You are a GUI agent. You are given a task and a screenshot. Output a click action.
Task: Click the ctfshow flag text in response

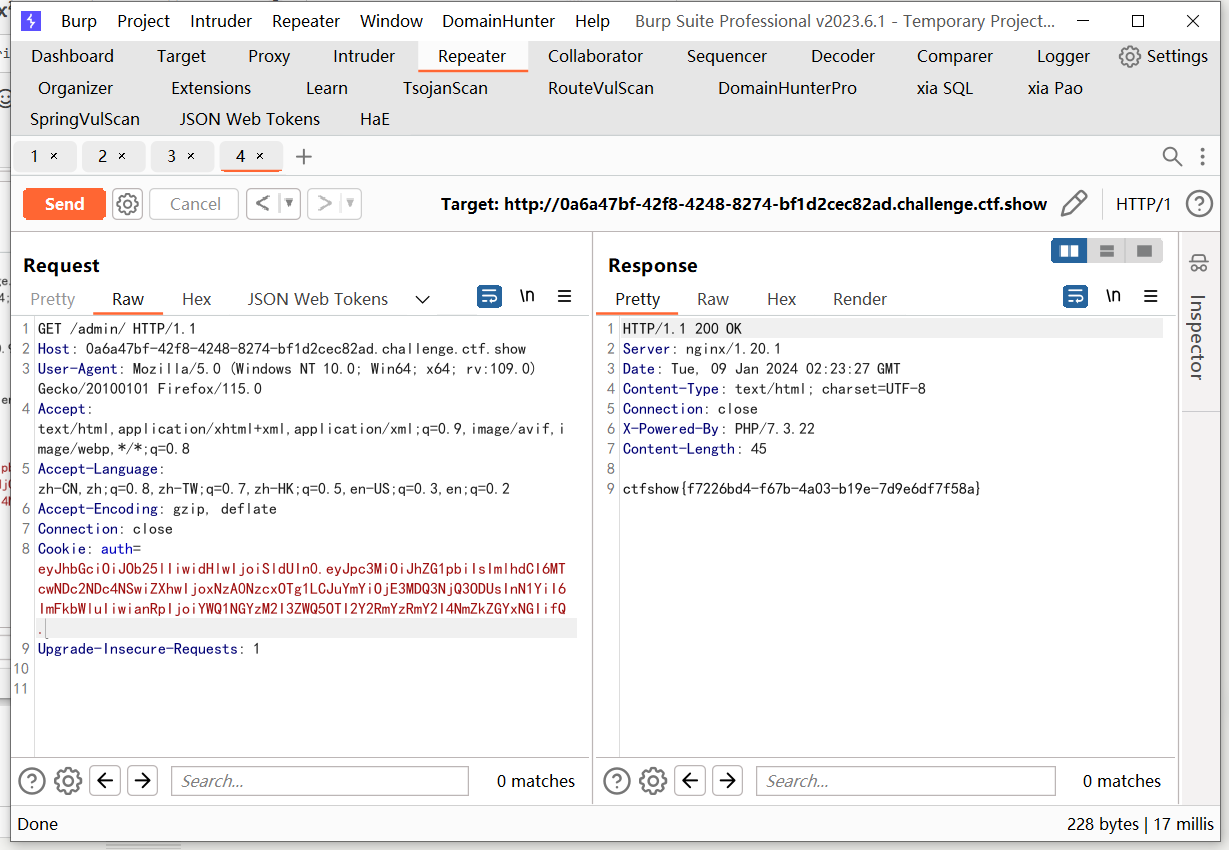(x=802, y=489)
